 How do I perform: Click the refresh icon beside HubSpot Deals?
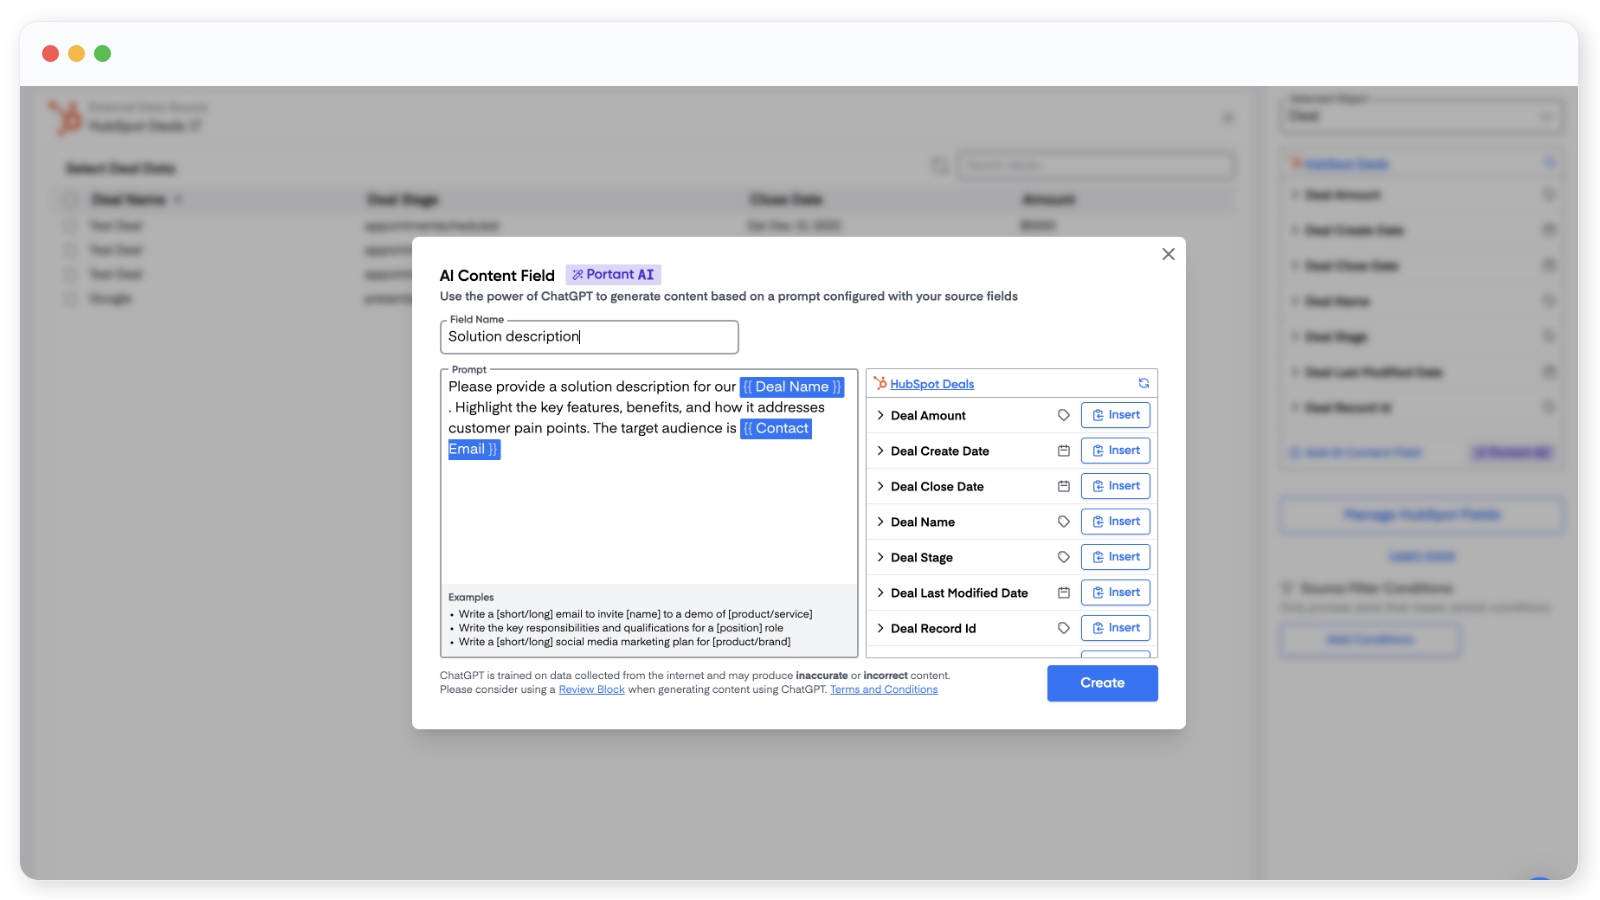click(1143, 384)
